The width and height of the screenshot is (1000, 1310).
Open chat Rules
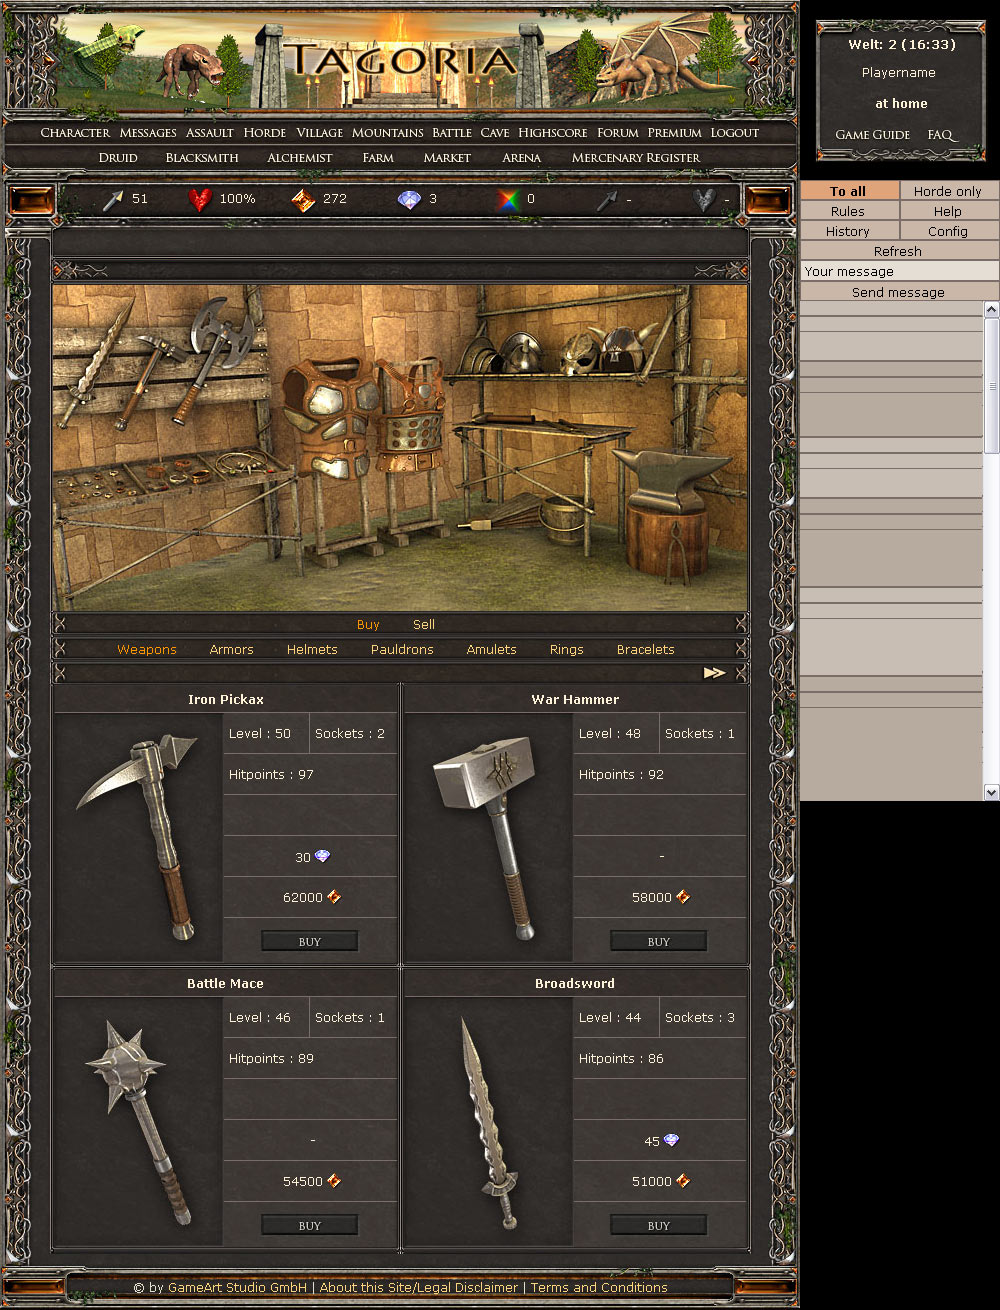pos(849,211)
